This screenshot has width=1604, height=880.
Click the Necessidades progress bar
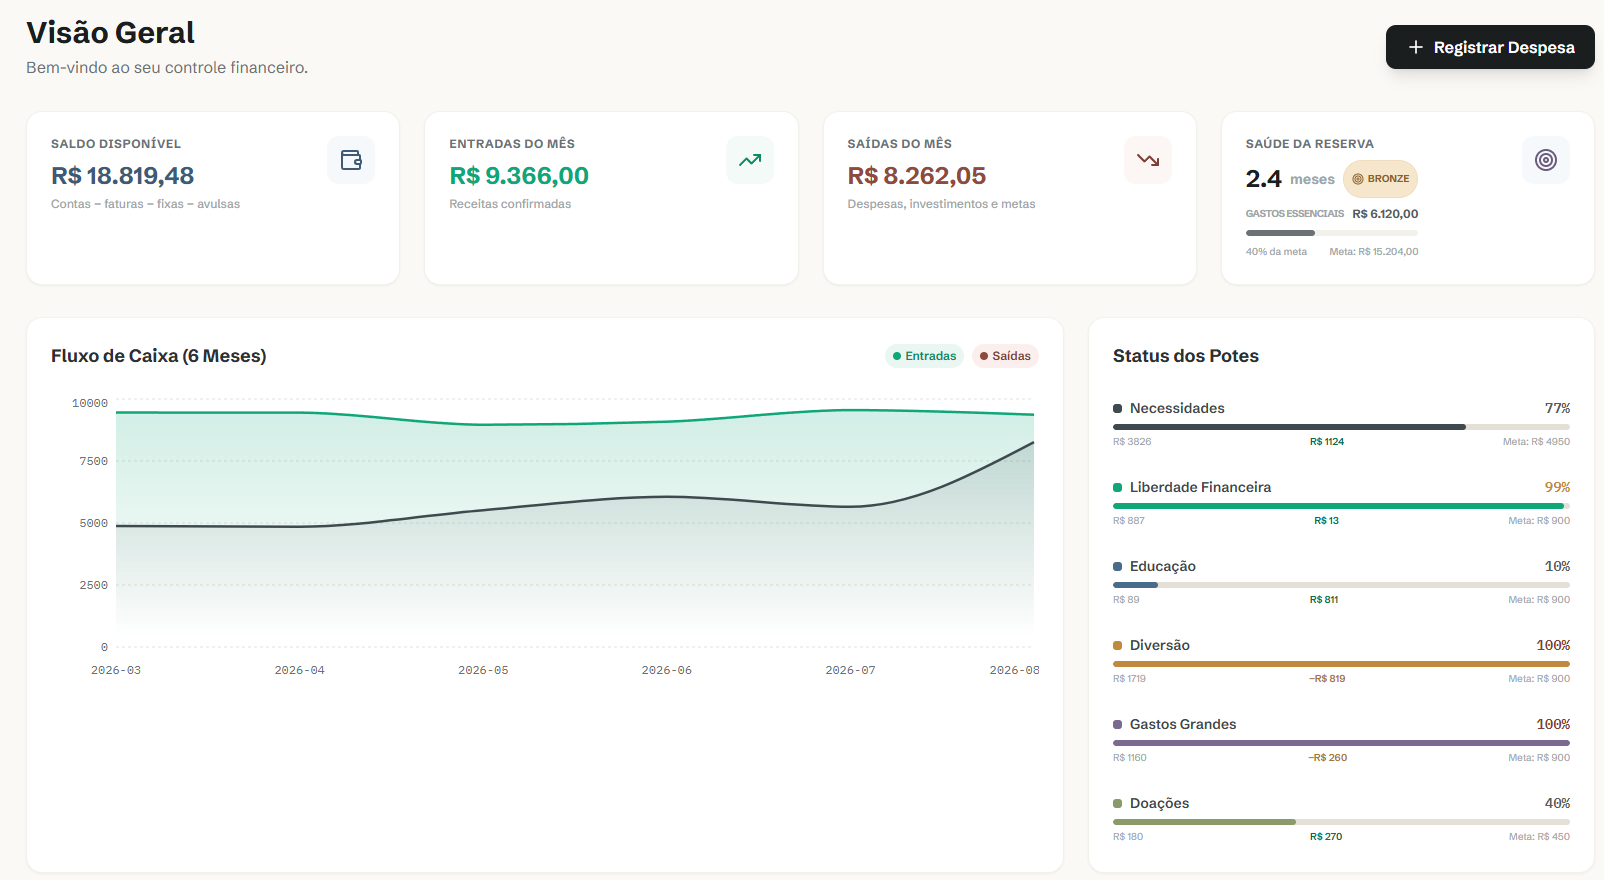pos(1341,427)
